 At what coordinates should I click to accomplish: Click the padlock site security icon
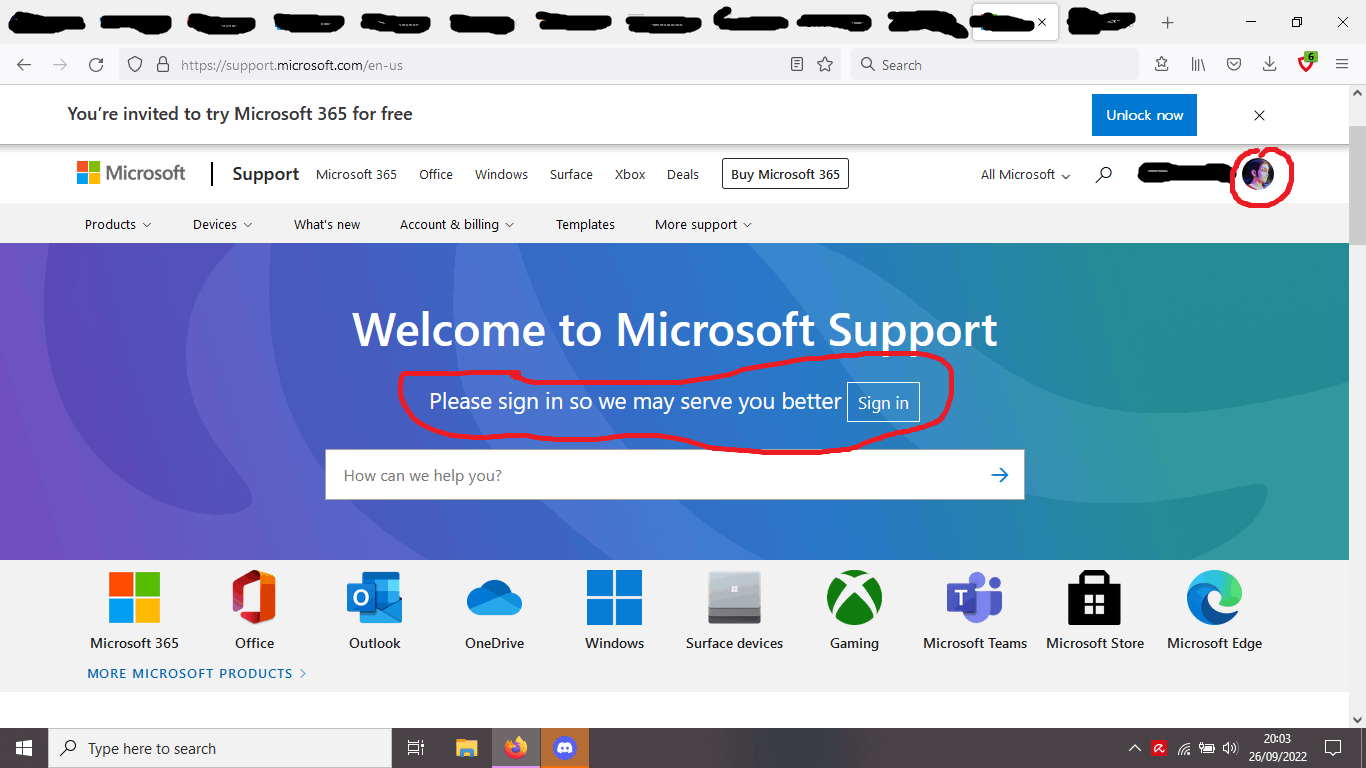coord(163,65)
